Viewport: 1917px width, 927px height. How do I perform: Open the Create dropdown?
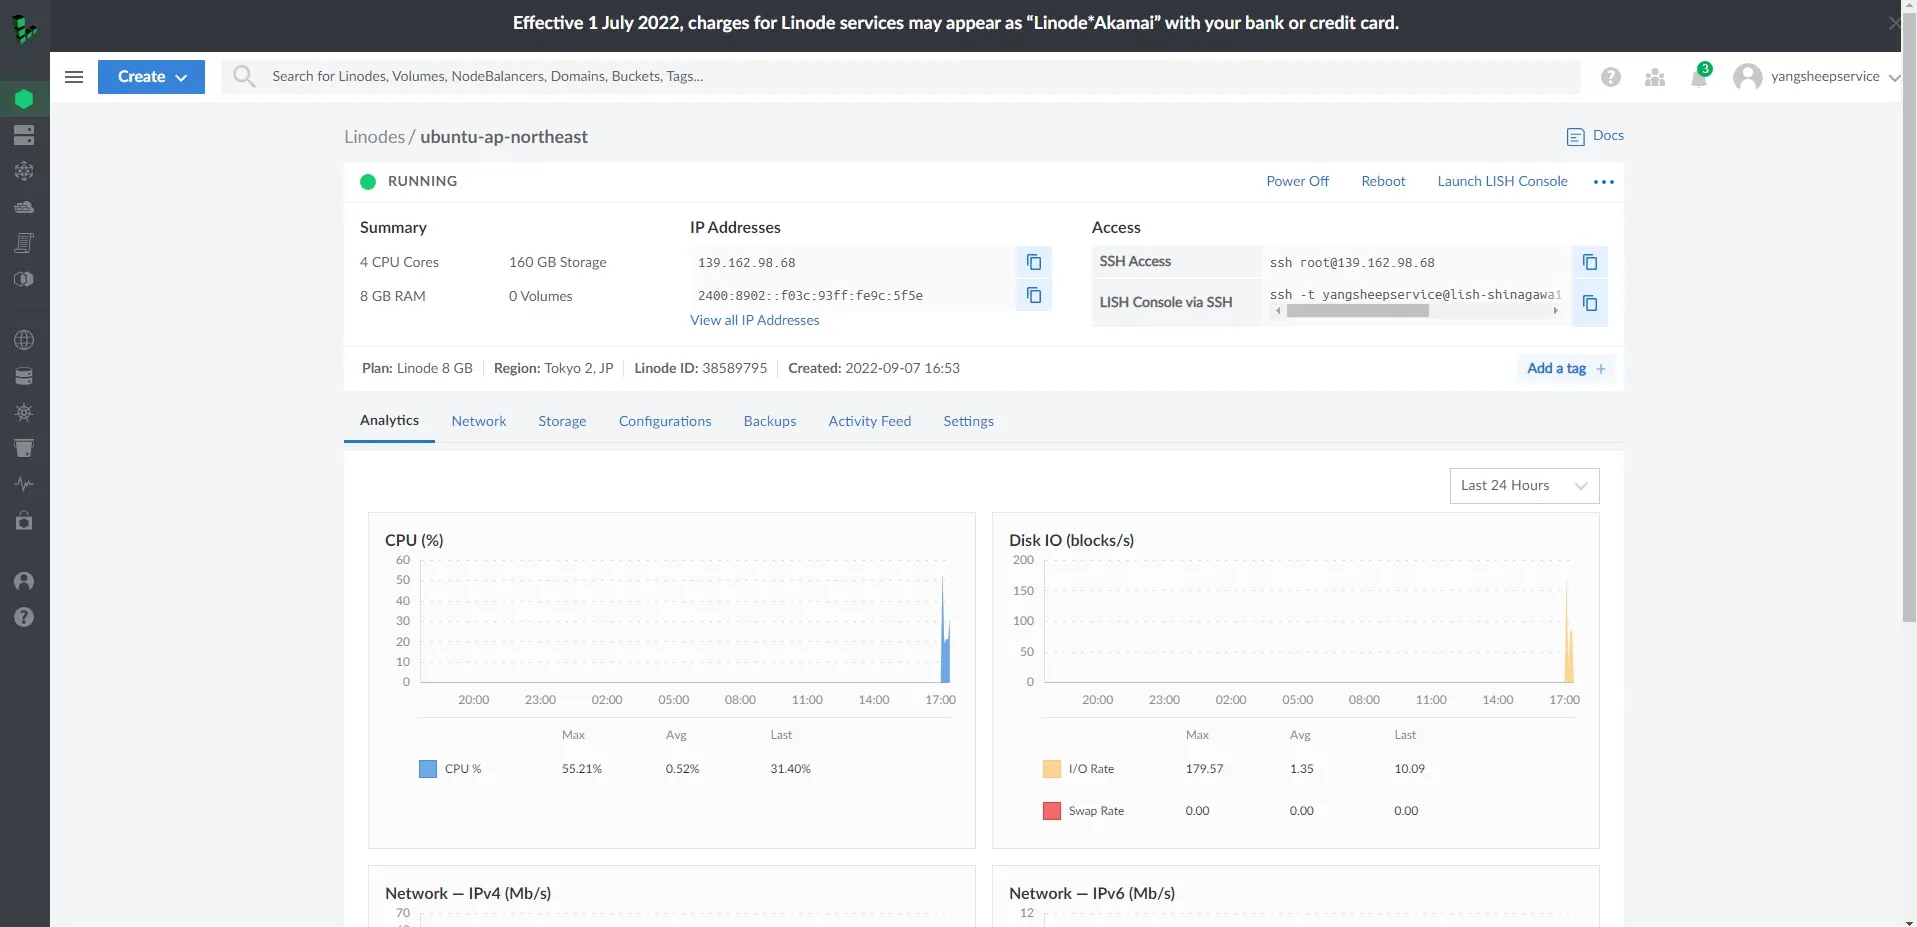coord(151,77)
